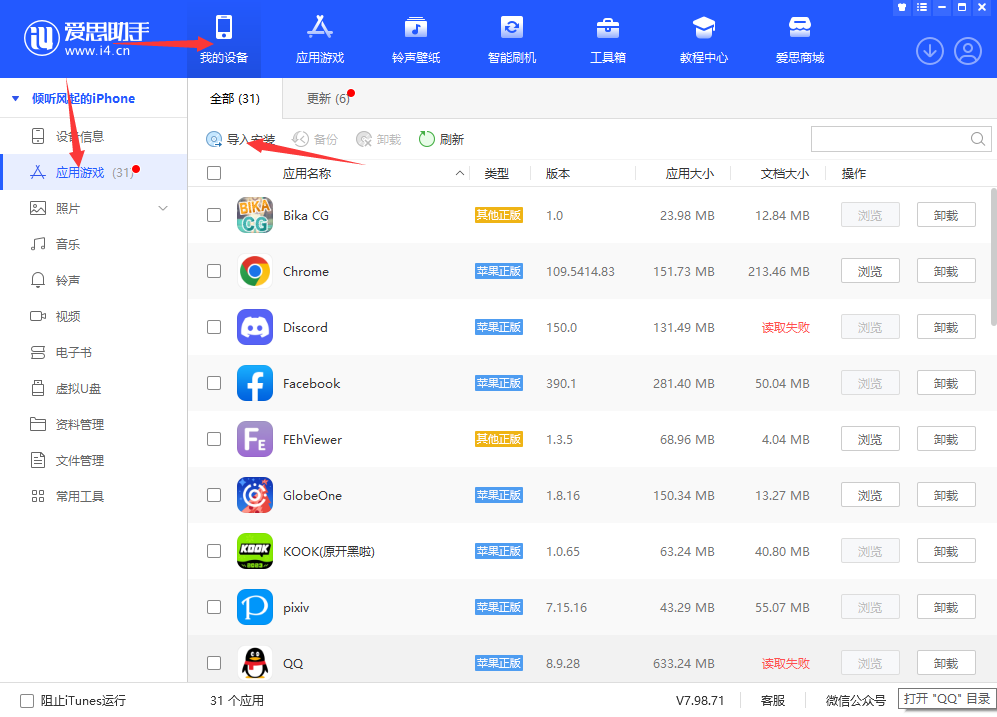Check the checkbox next to Chrome

point(214,270)
